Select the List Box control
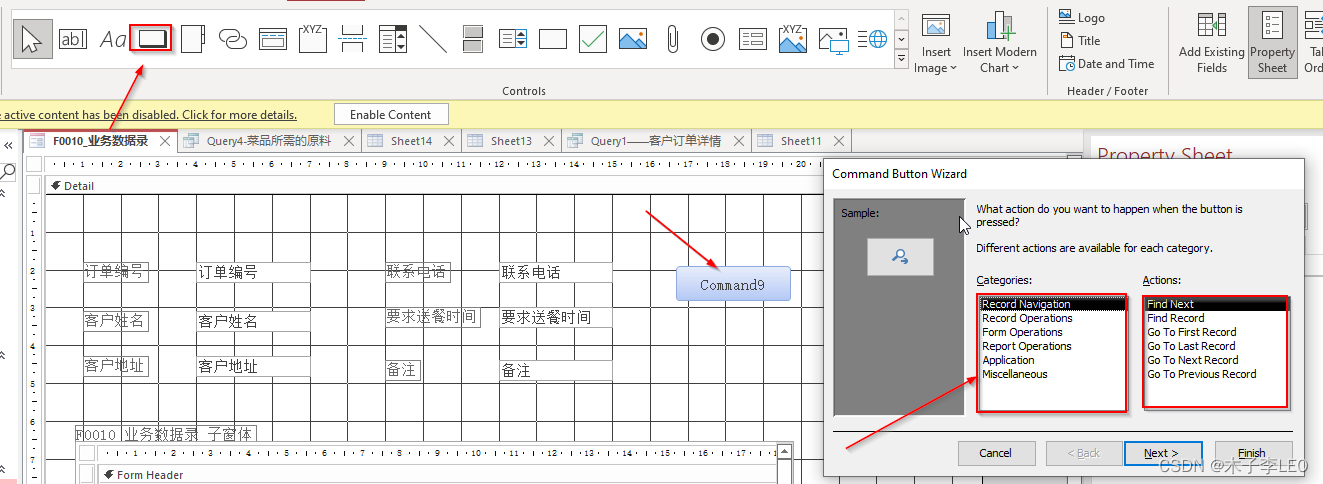The image size is (1323, 484). (513, 39)
